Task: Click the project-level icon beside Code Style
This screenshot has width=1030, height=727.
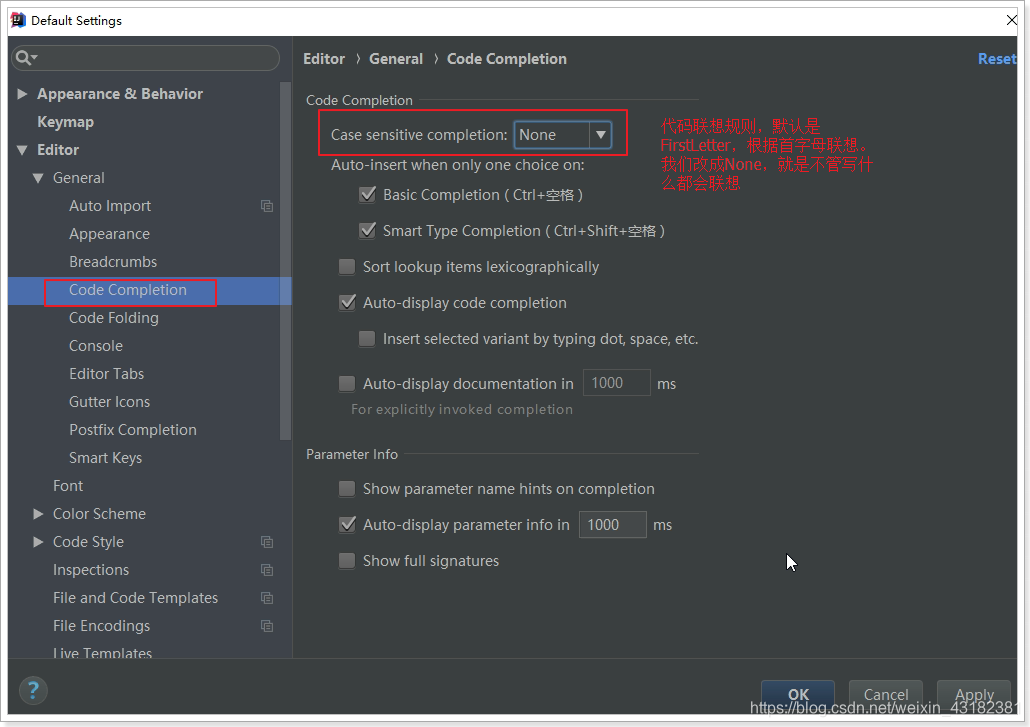Action: coord(267,542)
